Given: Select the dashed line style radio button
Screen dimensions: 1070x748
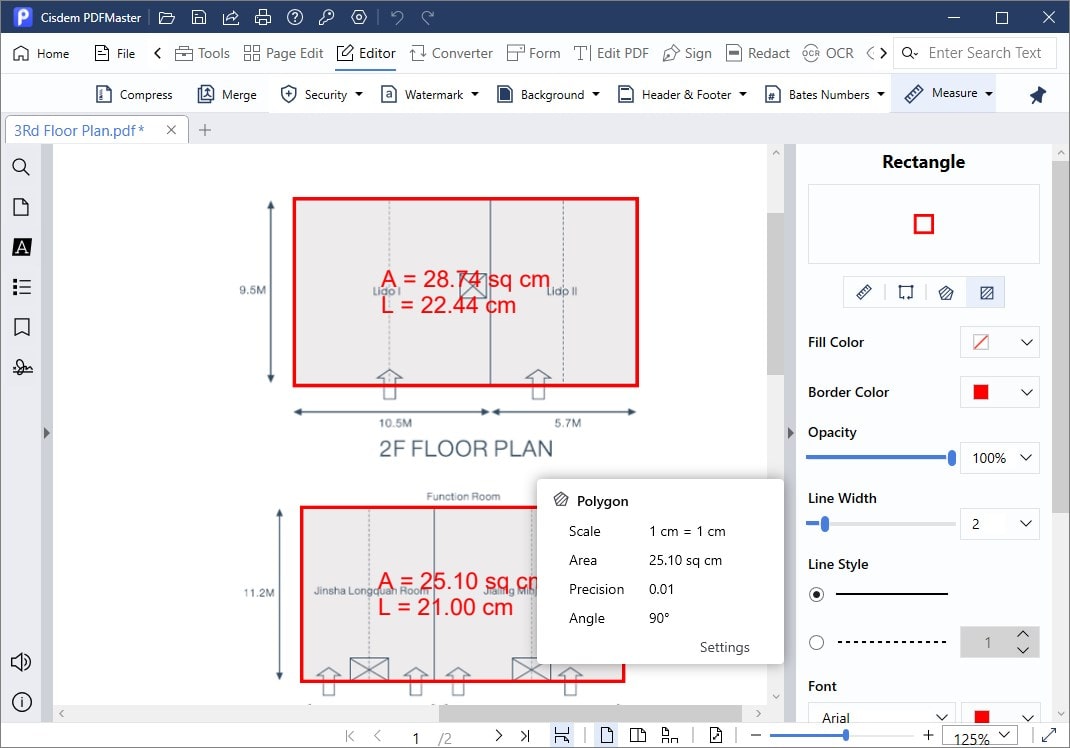Looking at the screenshot, I should coord(817,642).
